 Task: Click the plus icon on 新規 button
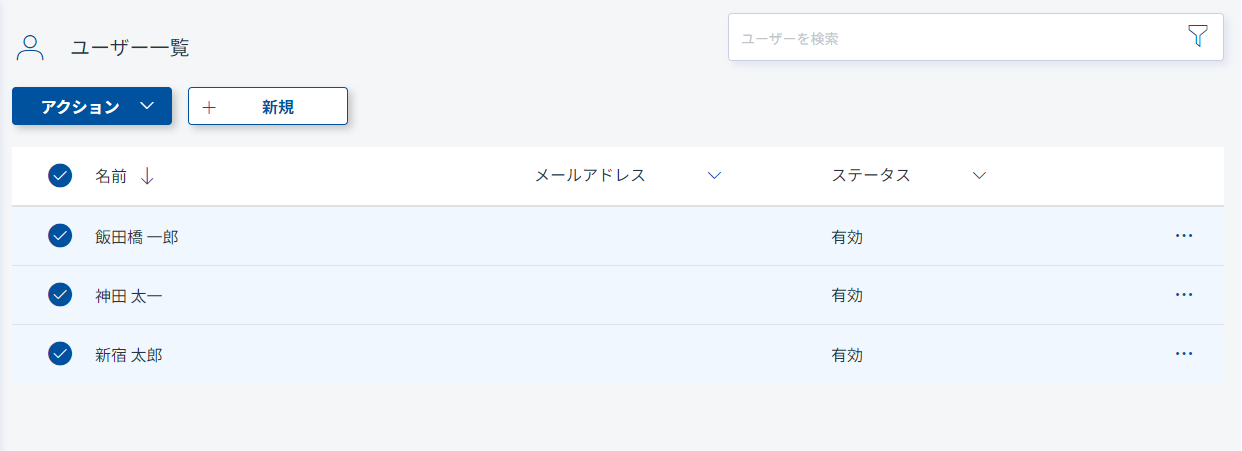pyautogui.click(x=209, y=107)
